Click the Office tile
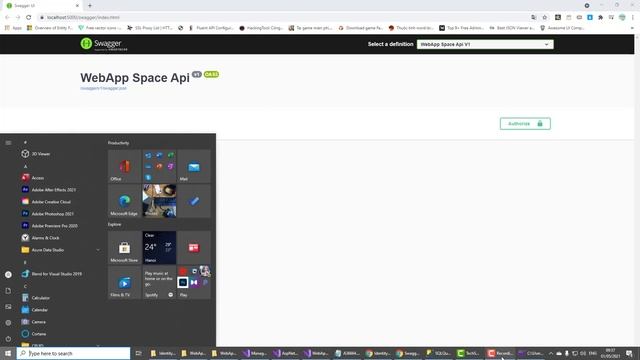 pyautogui.click(x=124, y=166)
